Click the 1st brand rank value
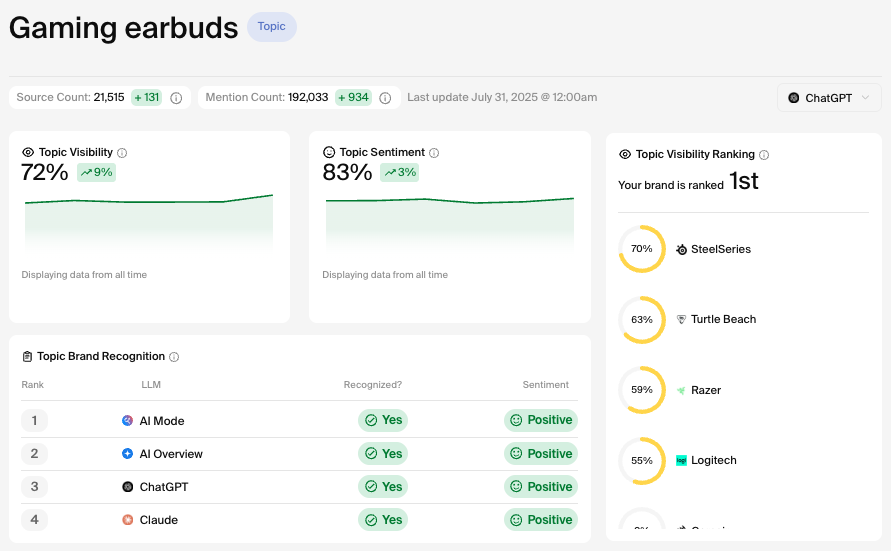Viewport: 891px width, 551px height. 744,181
